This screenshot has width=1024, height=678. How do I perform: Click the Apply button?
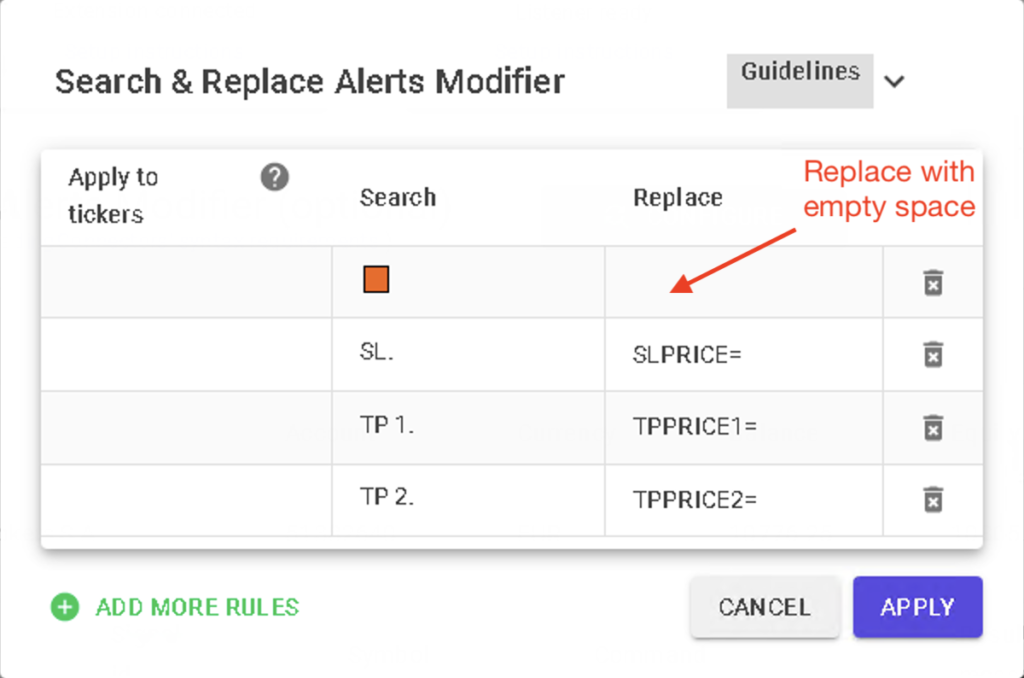(x=917, y=607)
